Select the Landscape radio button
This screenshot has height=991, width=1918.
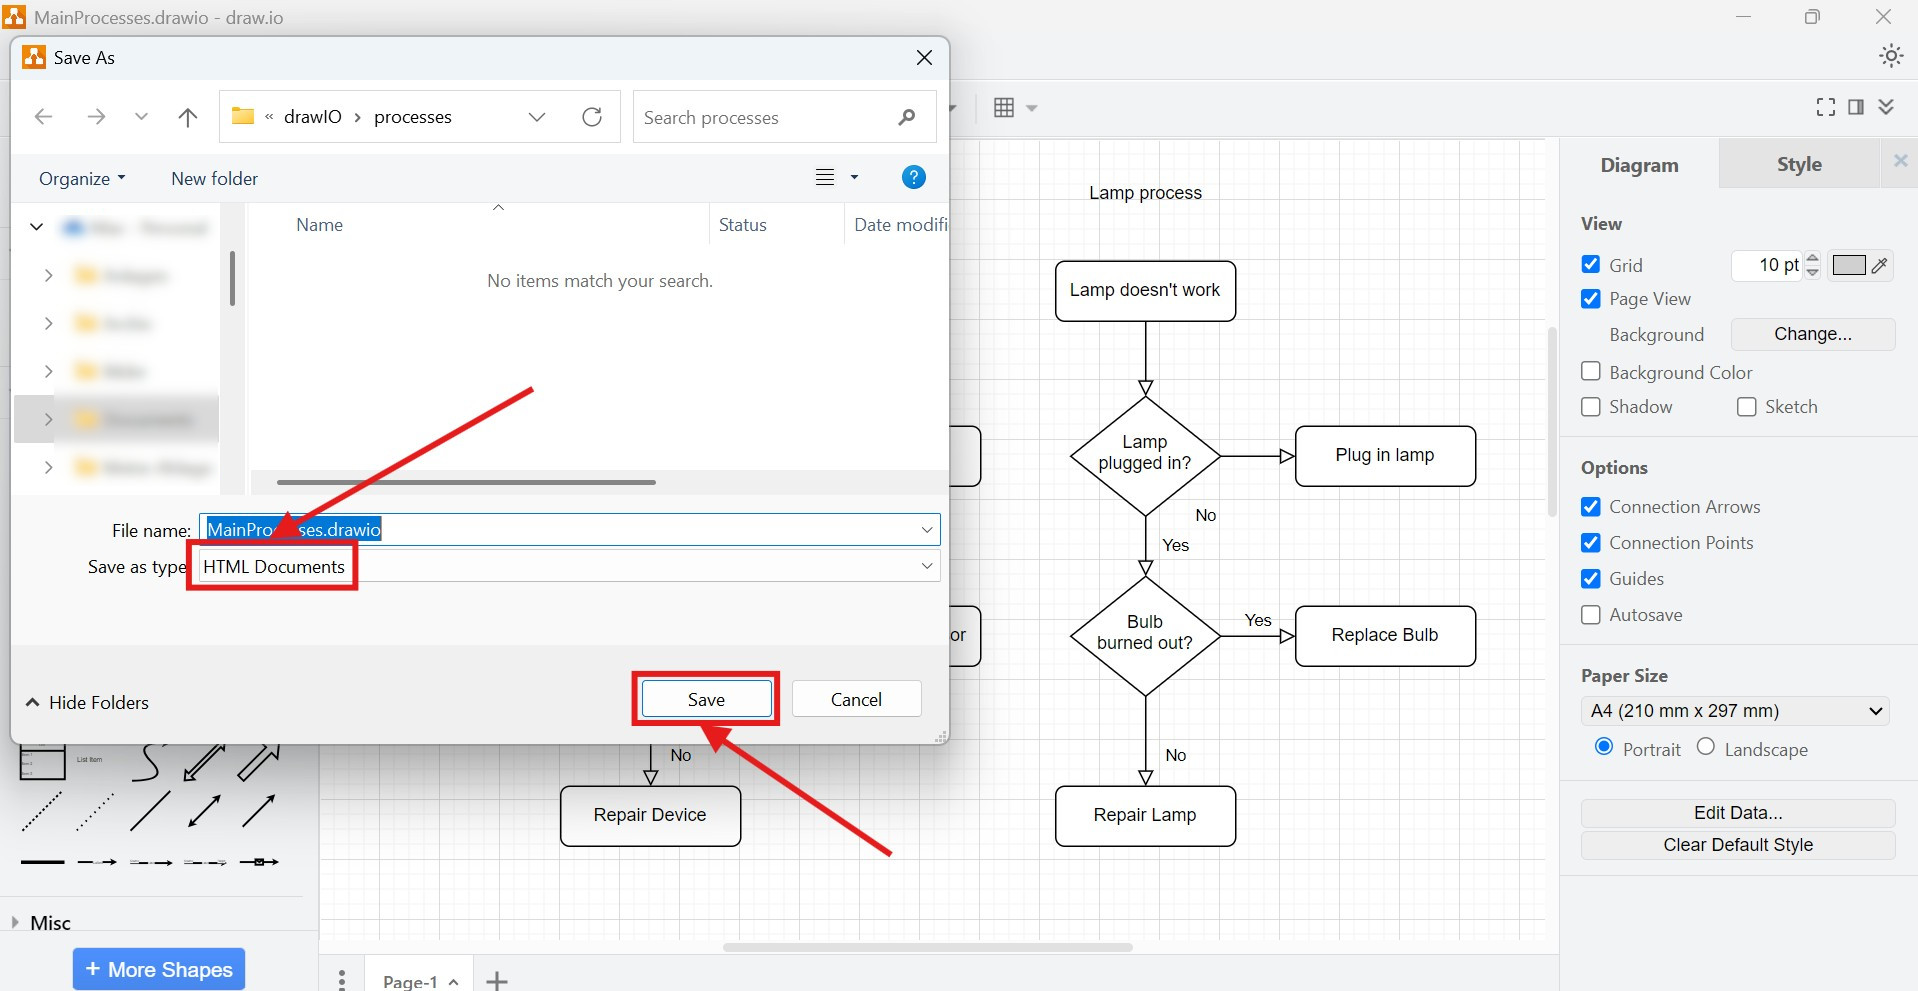(1706, 748)
